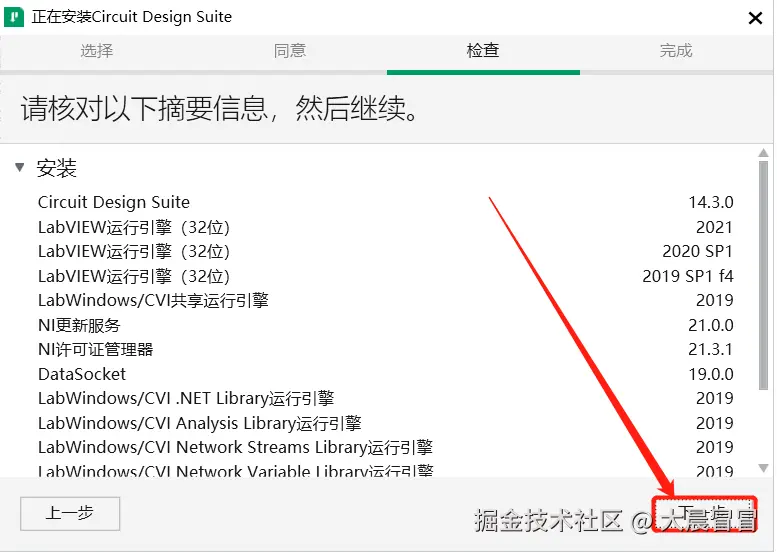Click the 下一步 next button
This screenshot has width=777, height=552.
pos(705,514)
